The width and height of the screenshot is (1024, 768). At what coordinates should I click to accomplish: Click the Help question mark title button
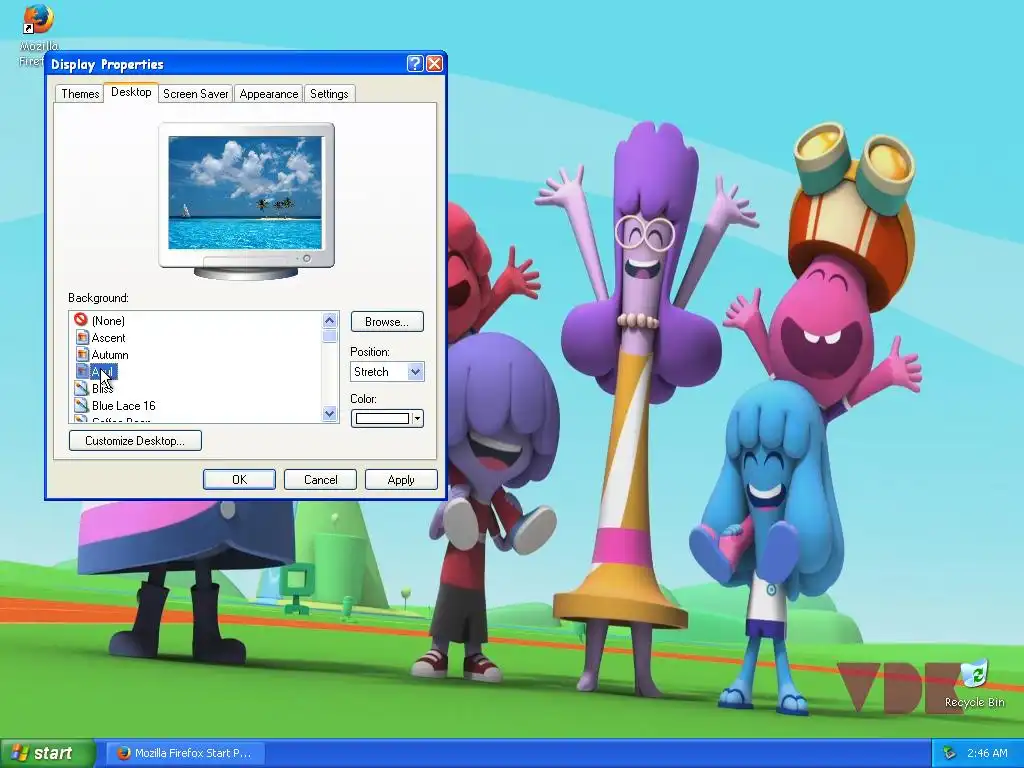pyautogui.click(x=415, y=63)
